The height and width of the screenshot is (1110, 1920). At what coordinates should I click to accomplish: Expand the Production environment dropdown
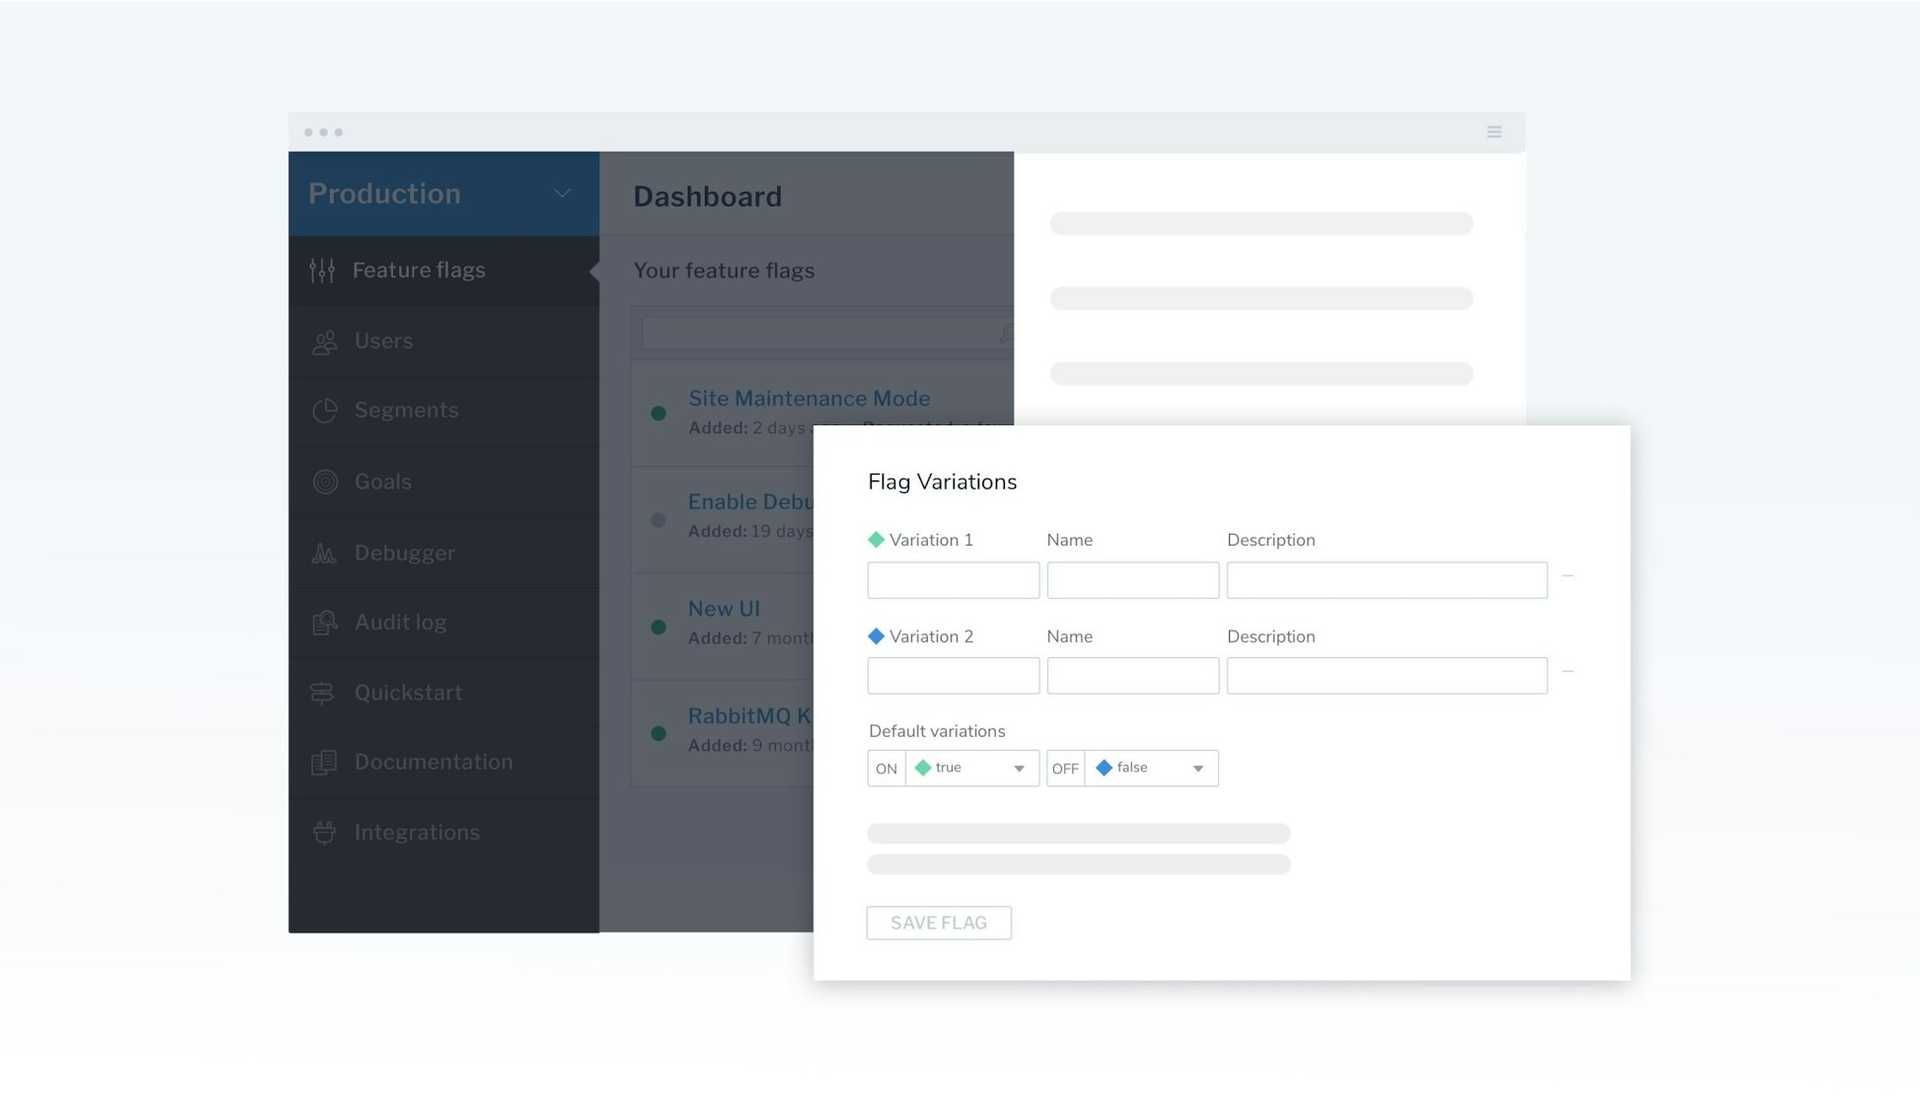[x=562, y=193]
